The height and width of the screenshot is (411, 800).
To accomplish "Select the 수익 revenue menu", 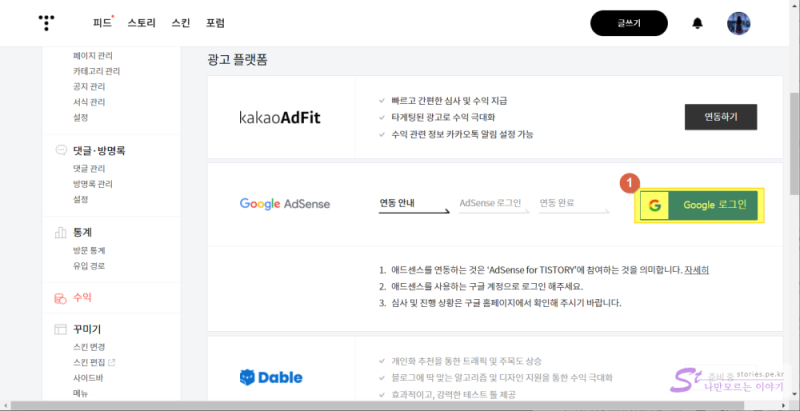I will point(82,298).
